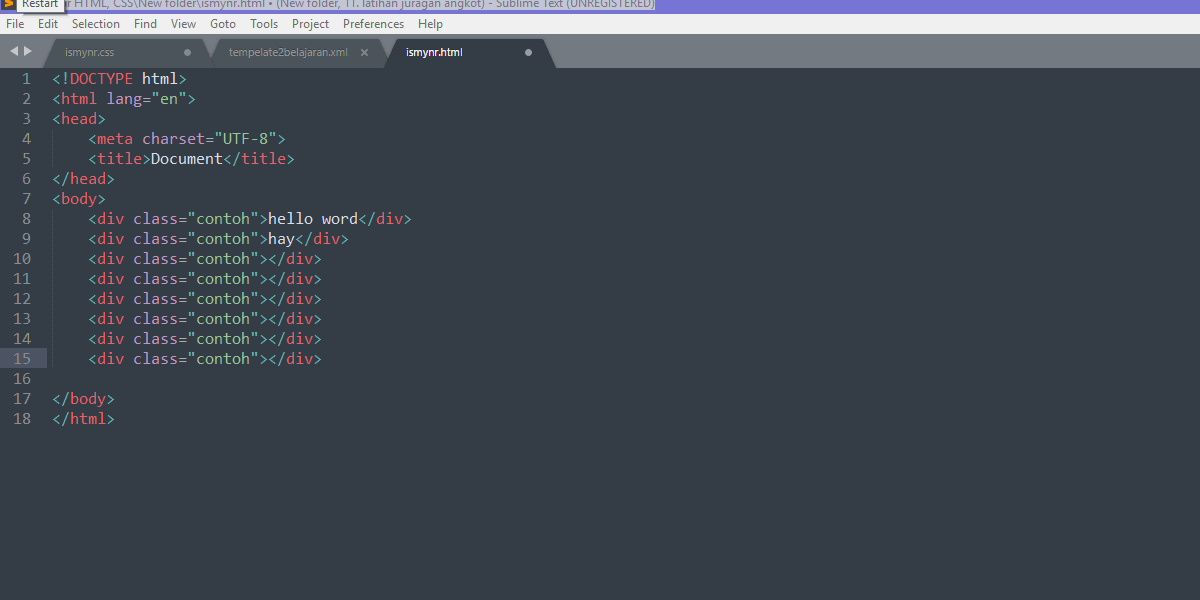Click the unsaved-changes dot on ismynr.html tab
The image size is (1200, 600).
tap(528, 52)
